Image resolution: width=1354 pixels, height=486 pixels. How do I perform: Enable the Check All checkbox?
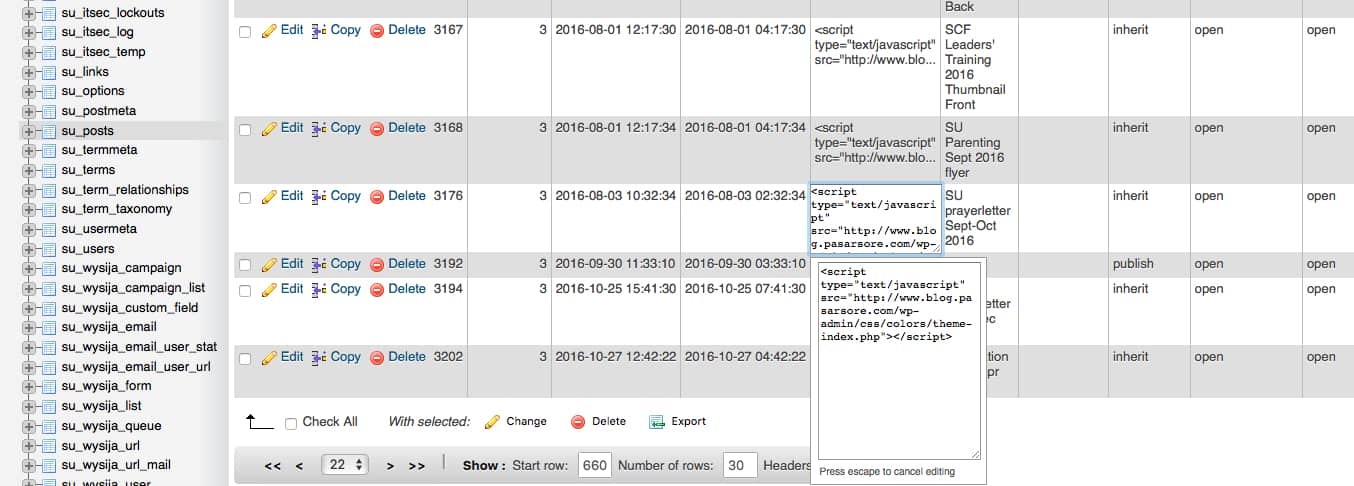tap(291, 423)
